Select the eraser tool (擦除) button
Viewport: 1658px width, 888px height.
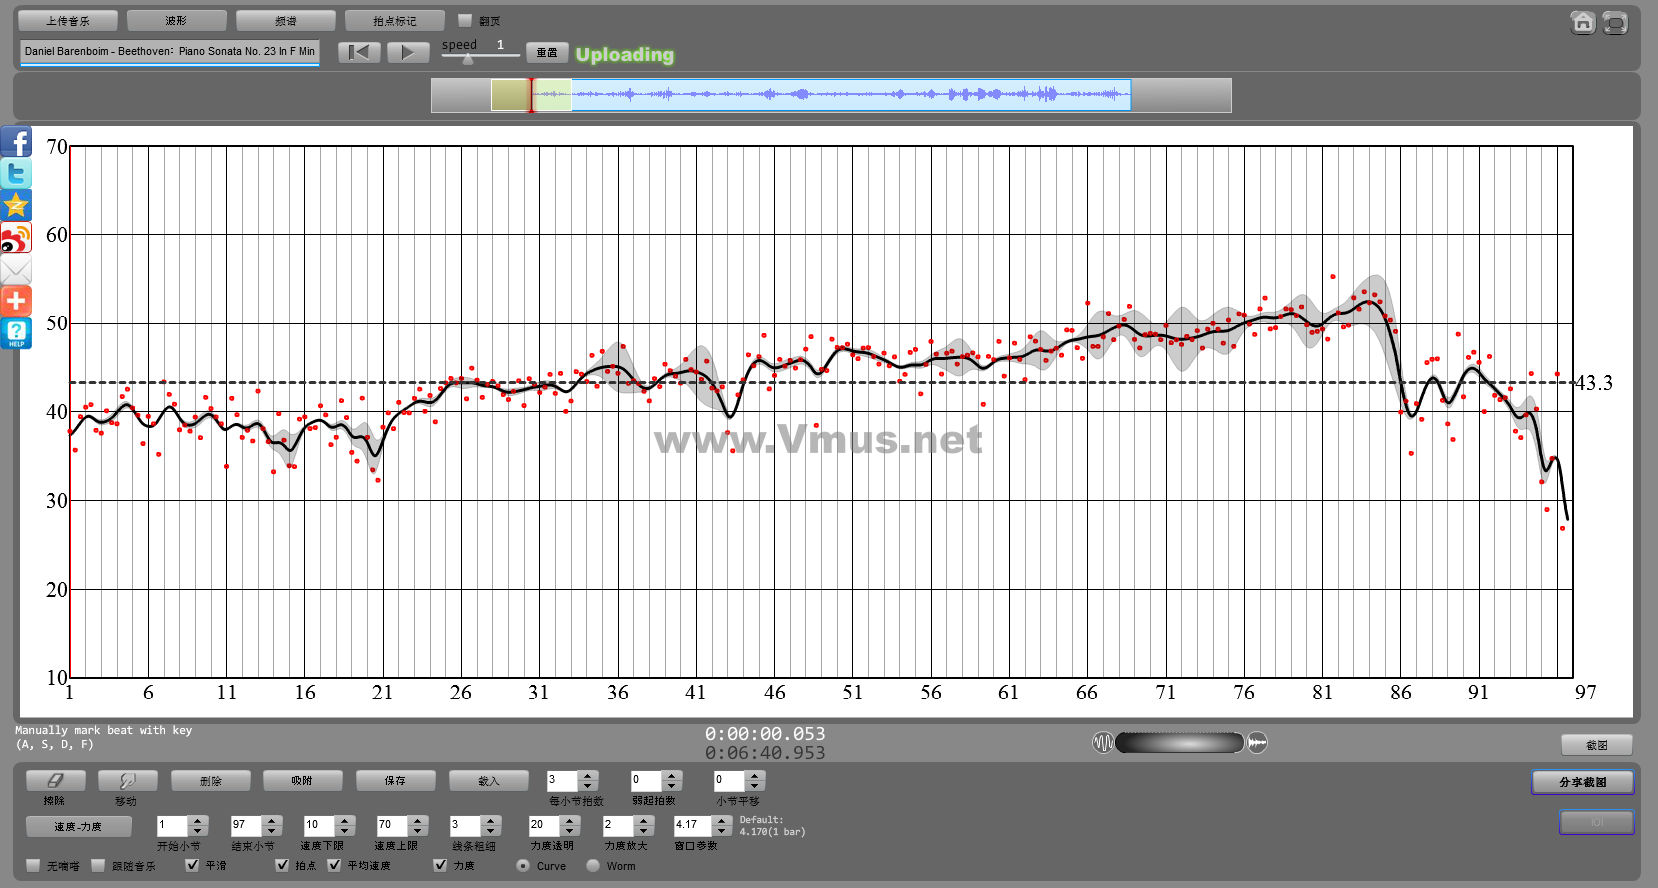(55, 781)
